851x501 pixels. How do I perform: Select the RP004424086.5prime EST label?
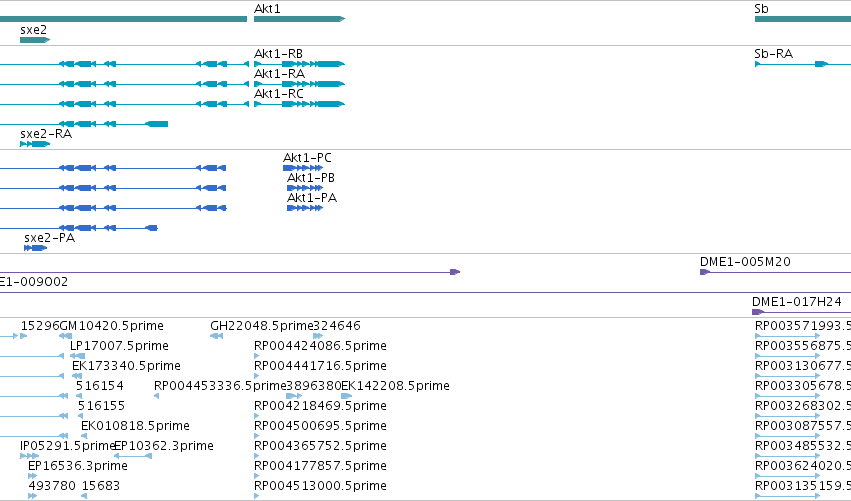(x=320, y=346)
